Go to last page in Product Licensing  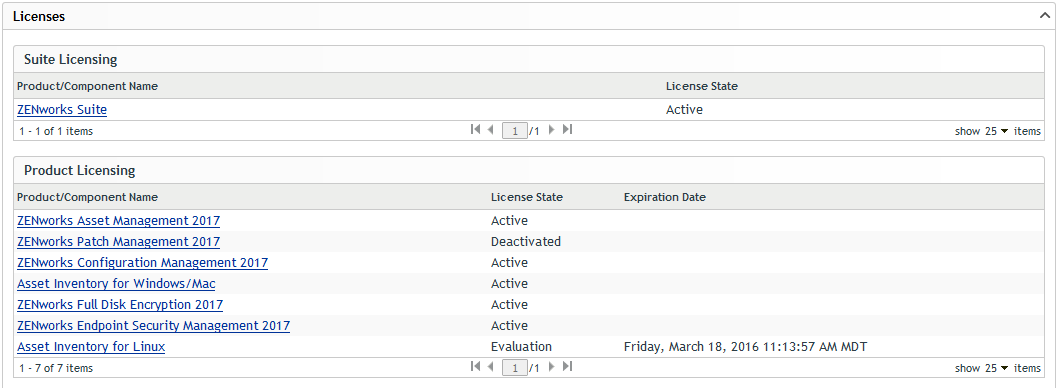[x=567, y=367]
